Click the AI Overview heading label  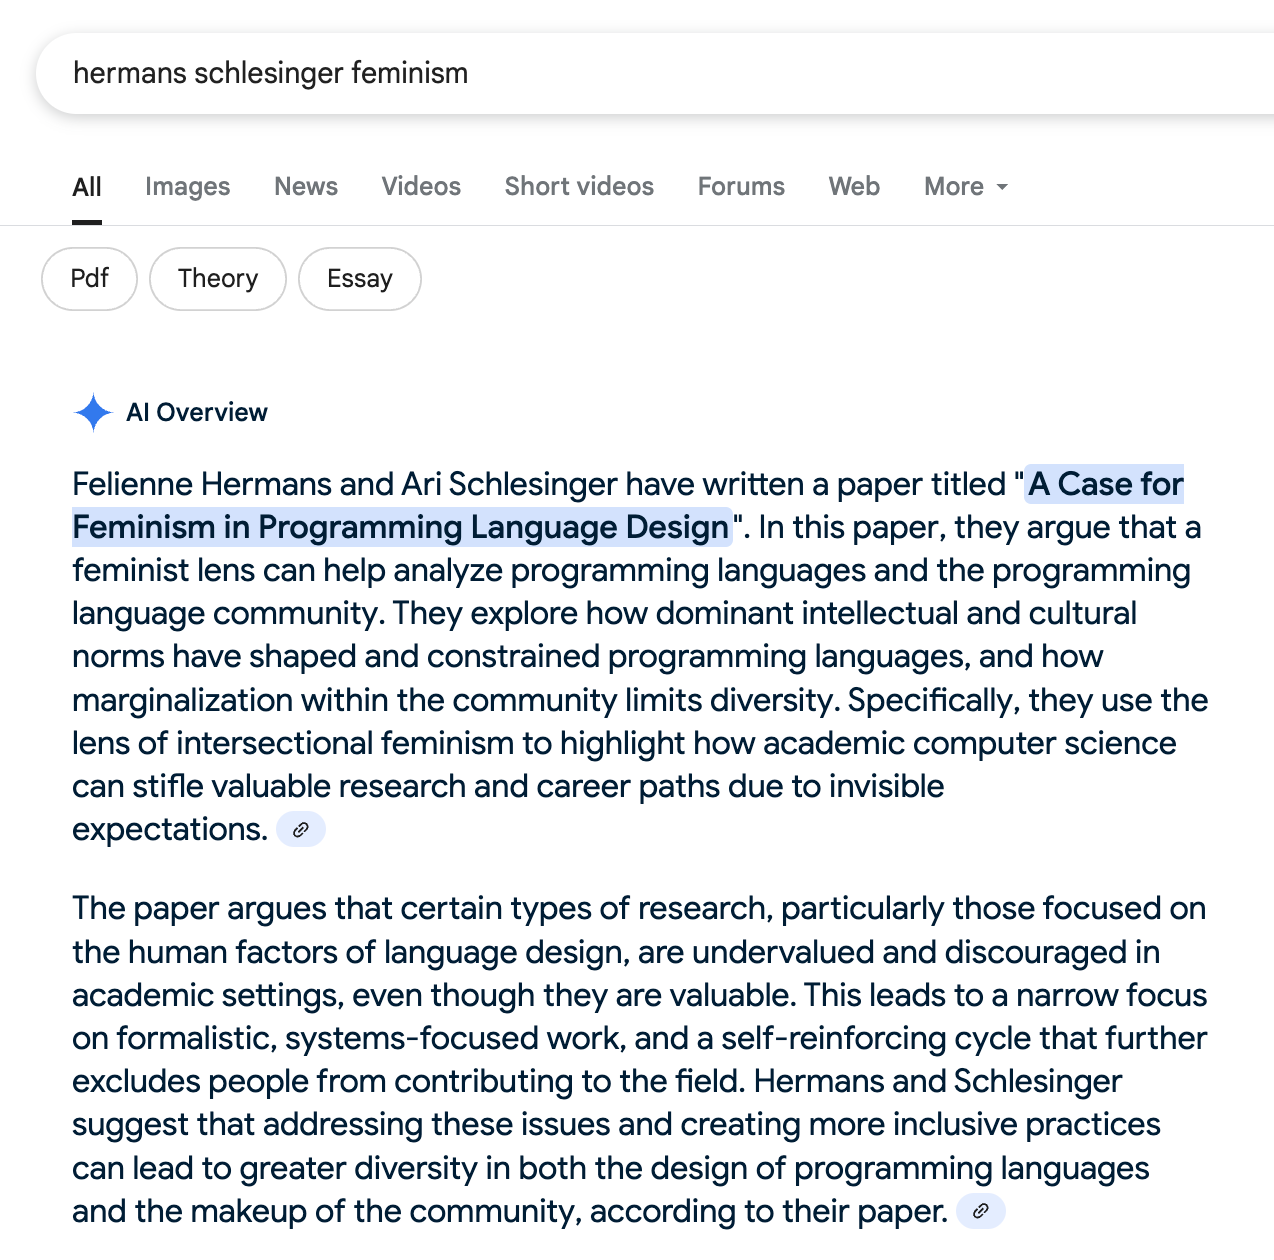197,412
